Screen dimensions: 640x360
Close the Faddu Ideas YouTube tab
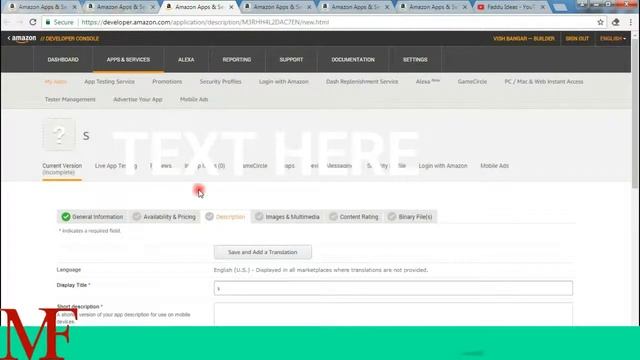[542, 7]
